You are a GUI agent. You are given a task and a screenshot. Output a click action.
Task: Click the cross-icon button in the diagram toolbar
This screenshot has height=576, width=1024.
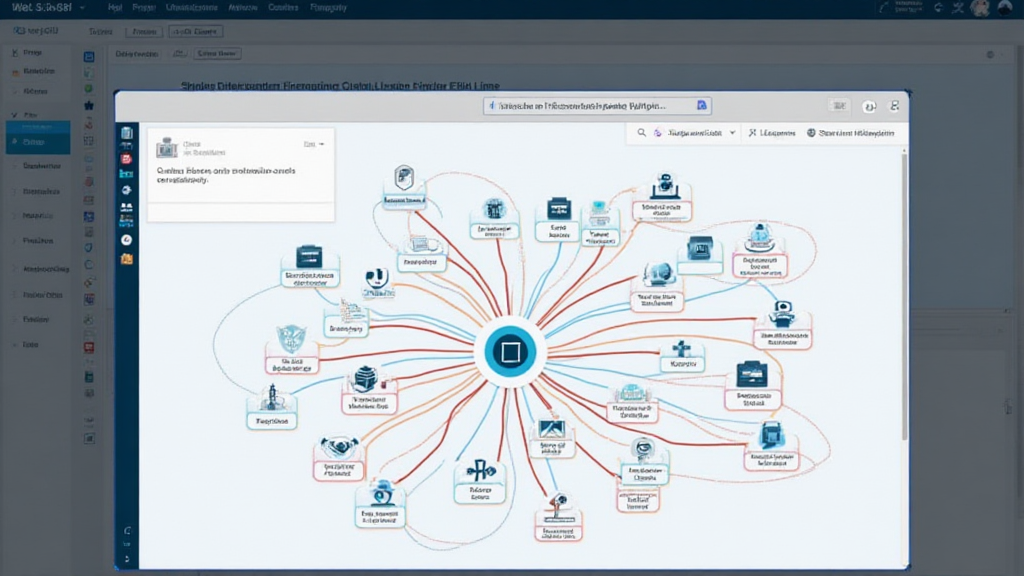pos(751,132)
